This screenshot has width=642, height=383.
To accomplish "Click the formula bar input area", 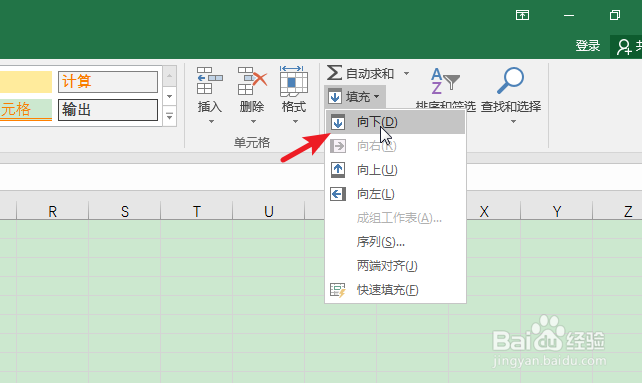I will (x=321, y=177).
